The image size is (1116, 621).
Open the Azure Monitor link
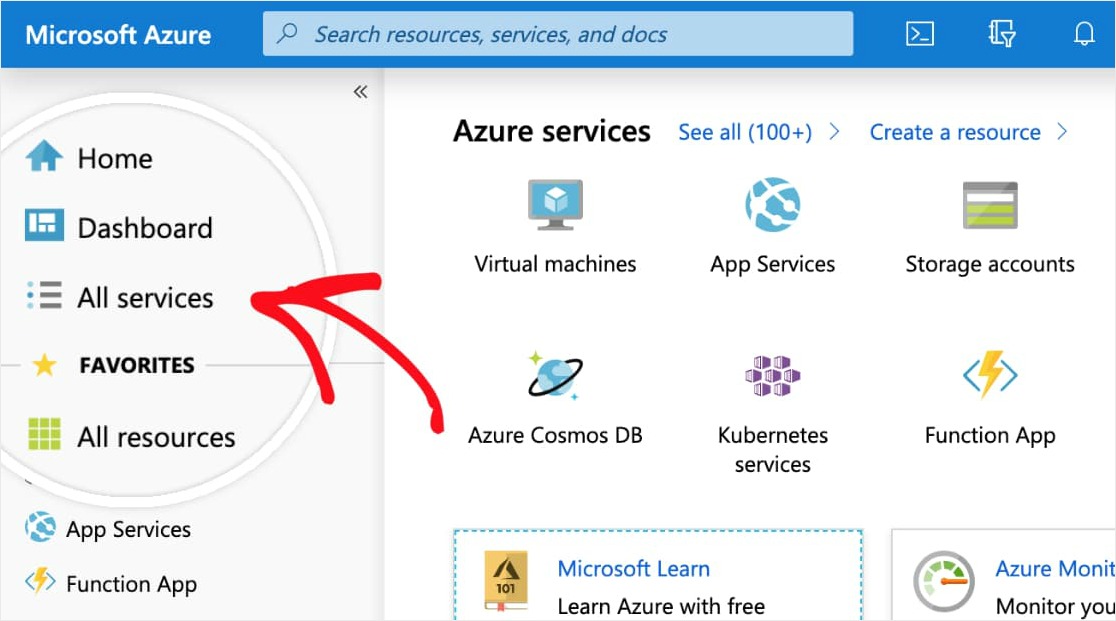point(1055,569)
